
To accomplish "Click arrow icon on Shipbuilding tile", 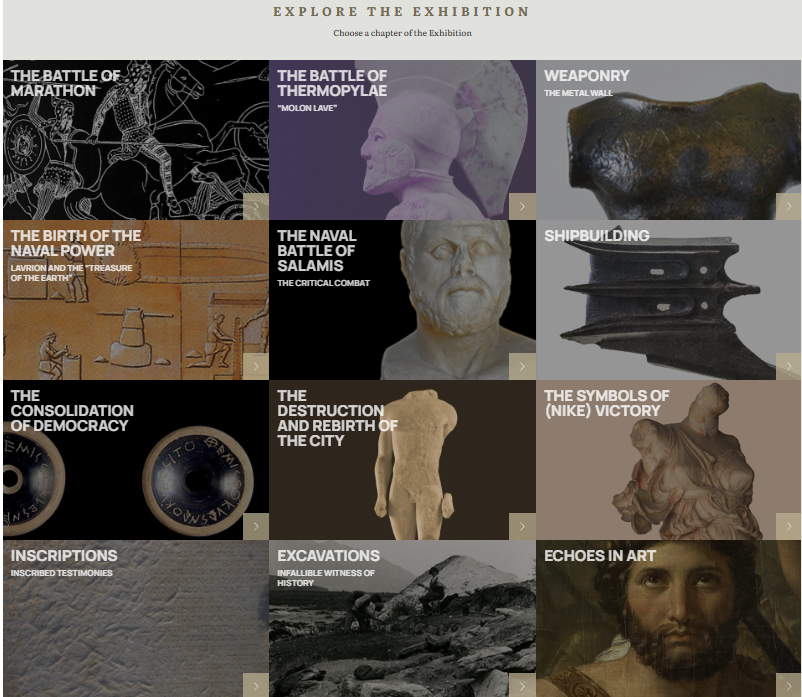I will point(789,366).
